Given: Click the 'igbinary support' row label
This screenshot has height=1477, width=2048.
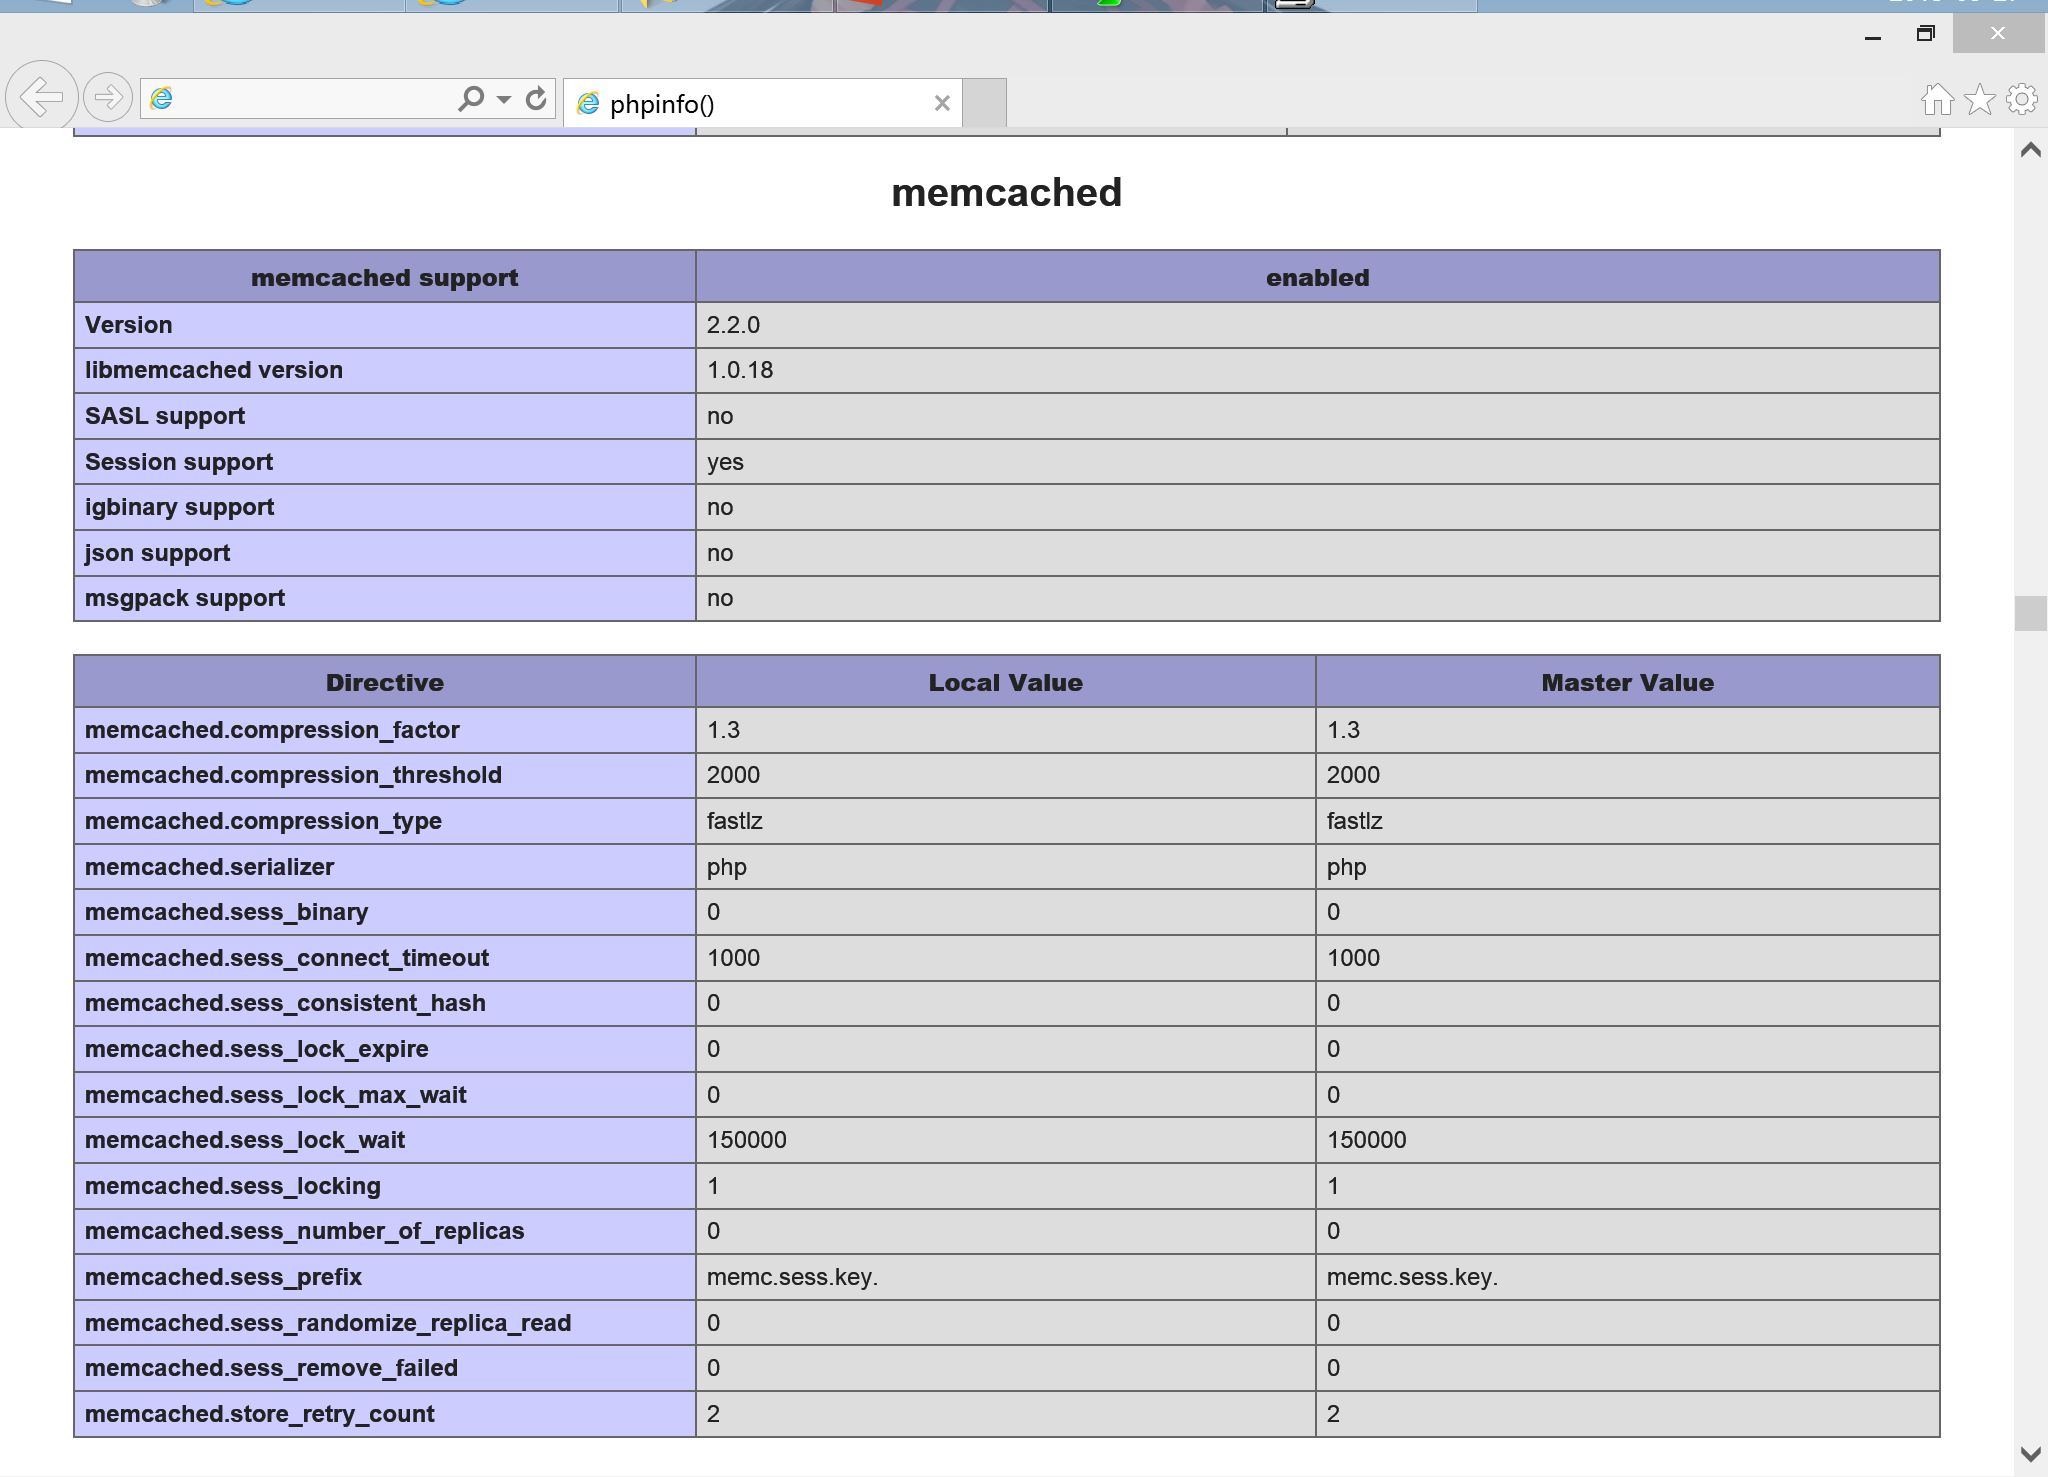Looking at the screenshot, I should [179, 507].
